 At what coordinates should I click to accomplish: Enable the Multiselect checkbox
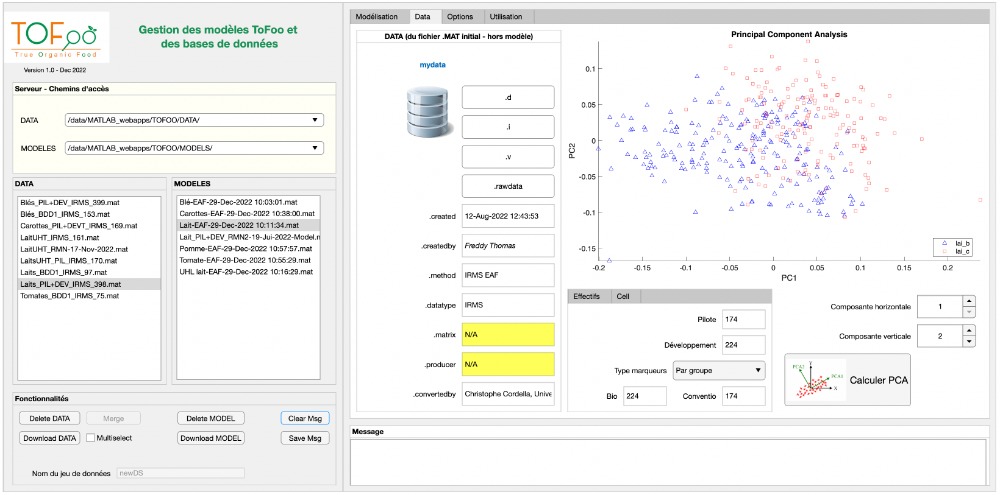91,438
